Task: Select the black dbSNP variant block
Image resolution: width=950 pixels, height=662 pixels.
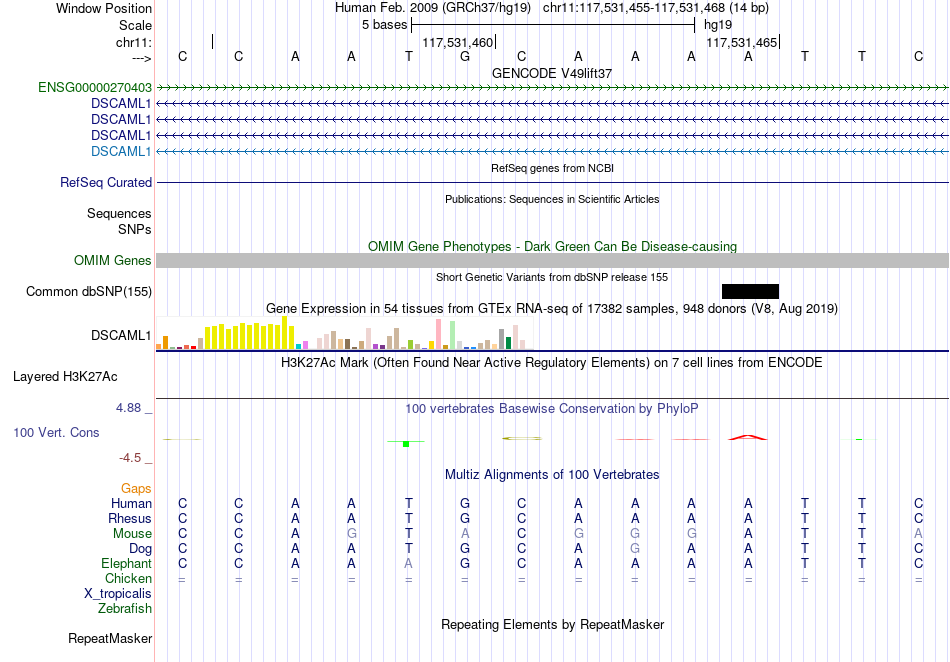Action: [750, 291]
